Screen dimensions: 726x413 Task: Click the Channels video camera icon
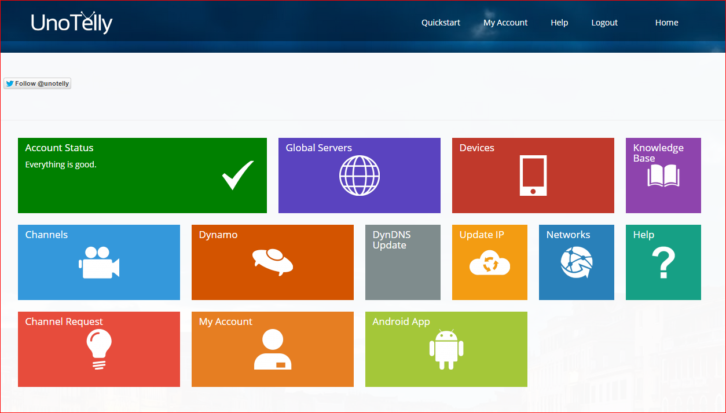click(x=99, y=262)
